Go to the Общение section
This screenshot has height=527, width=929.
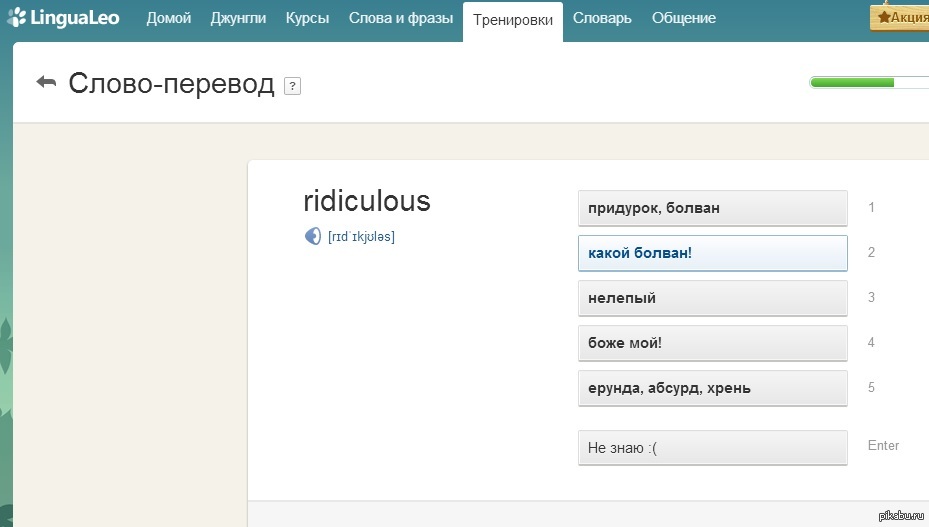(x=683, y=18)
